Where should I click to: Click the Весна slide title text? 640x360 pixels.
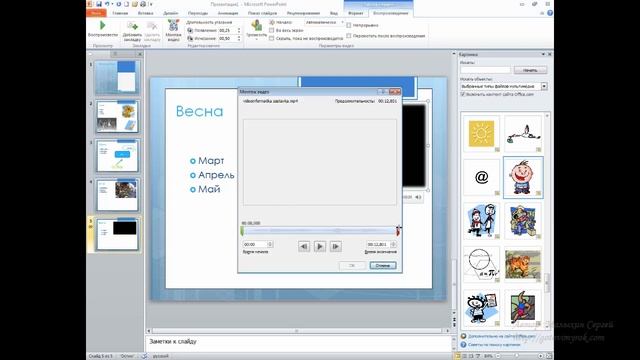(x=200, y=111)
